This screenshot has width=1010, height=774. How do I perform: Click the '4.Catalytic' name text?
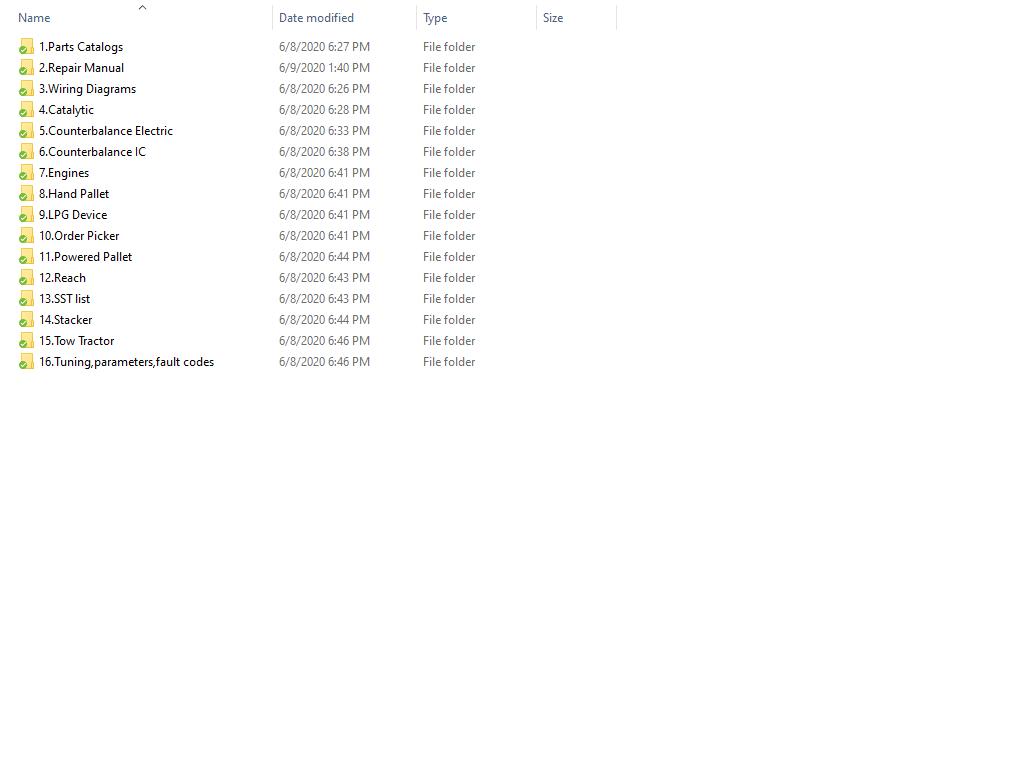tap(66, 110)
